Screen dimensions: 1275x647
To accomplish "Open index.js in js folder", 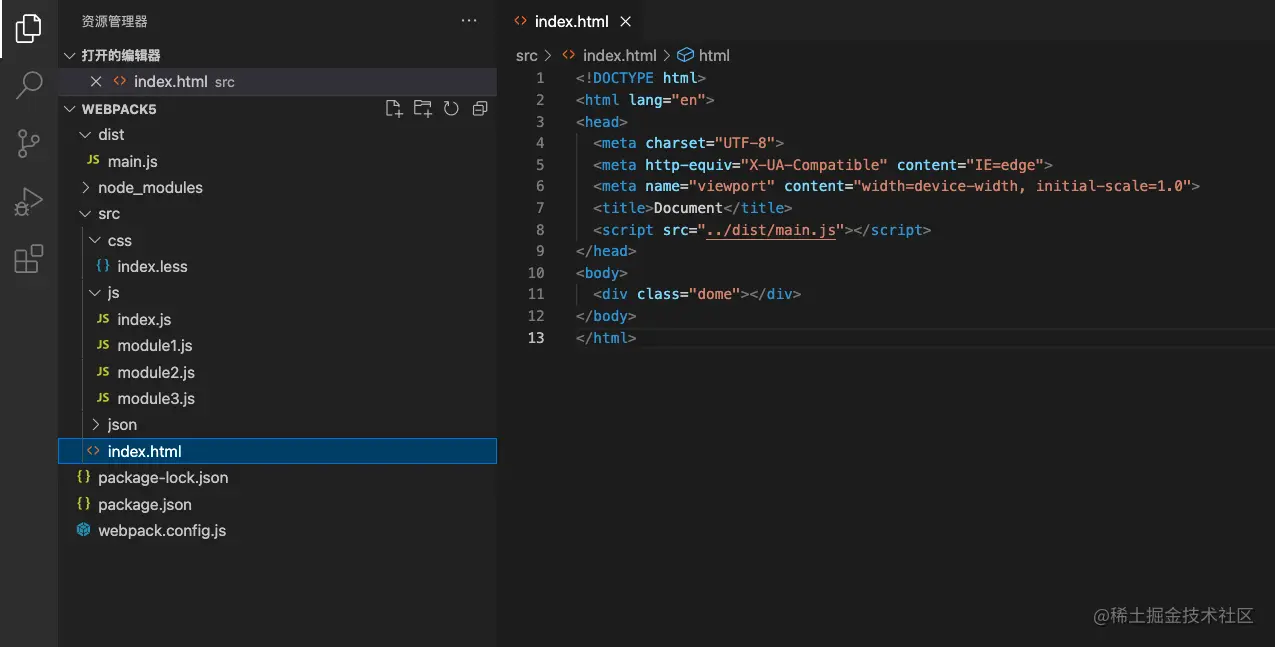I will coord(277,320).
